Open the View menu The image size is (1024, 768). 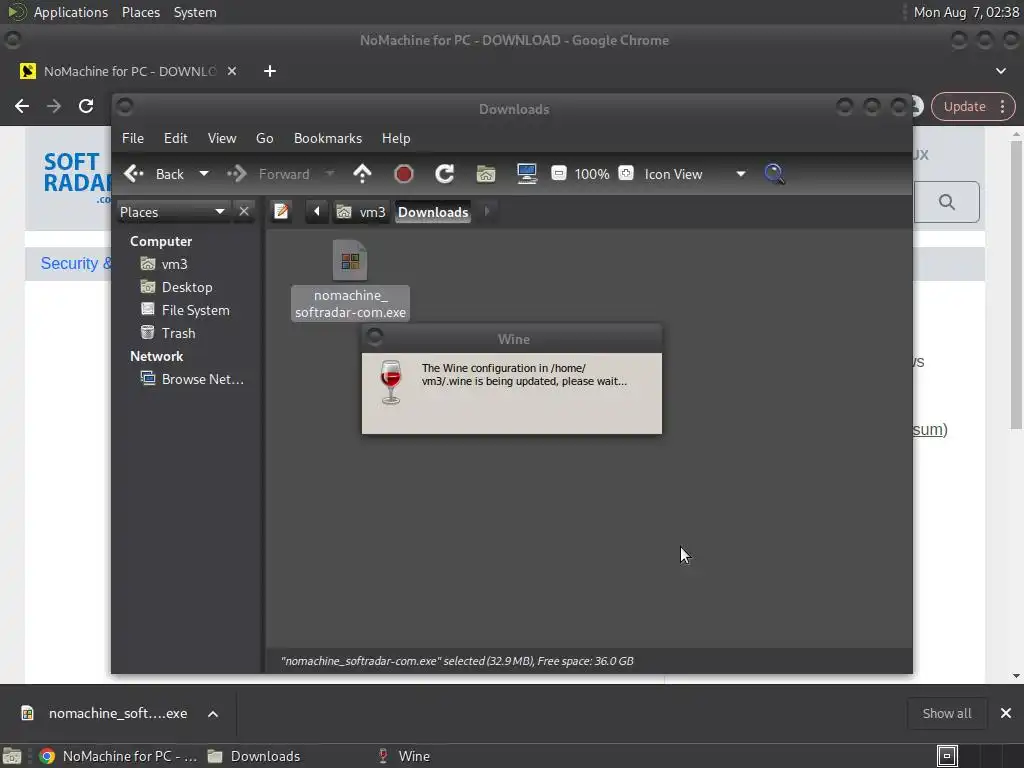[222, 138]
